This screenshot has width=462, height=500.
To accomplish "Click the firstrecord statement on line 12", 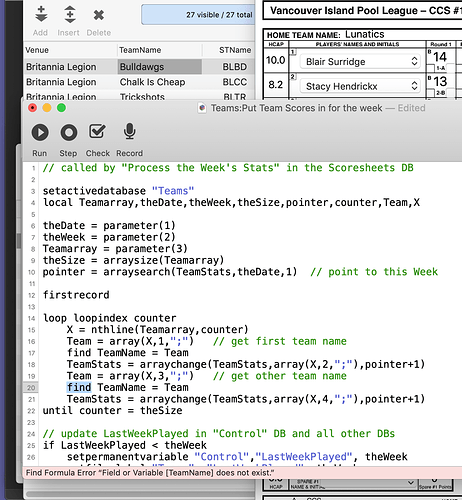I will pos(76,295).
